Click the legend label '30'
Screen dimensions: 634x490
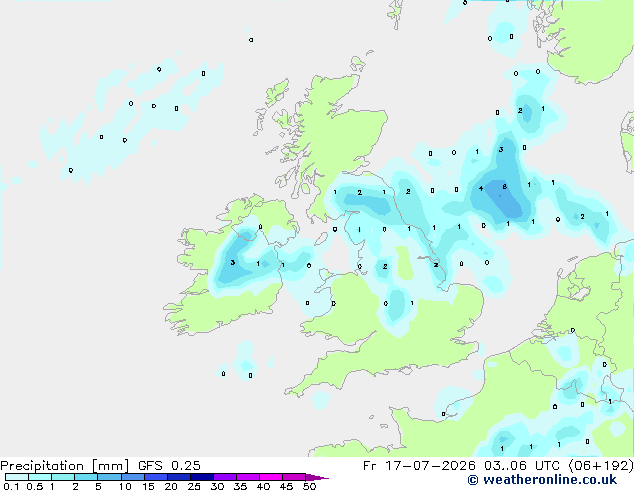(217, 486)
